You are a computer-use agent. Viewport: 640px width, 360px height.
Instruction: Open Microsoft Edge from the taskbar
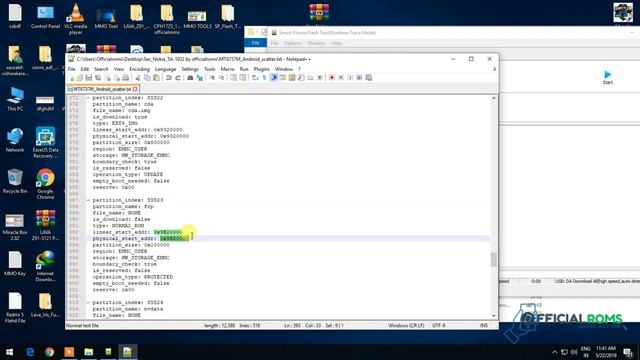point(30,352)
